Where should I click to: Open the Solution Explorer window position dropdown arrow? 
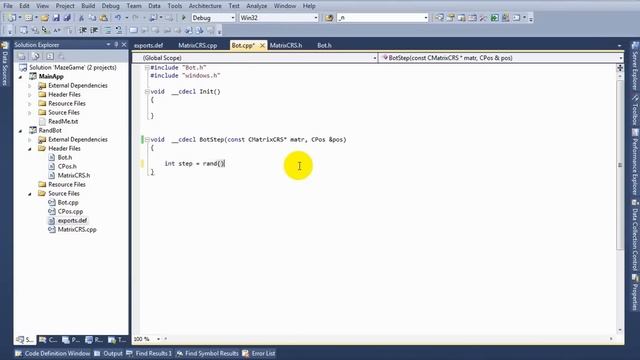[108, 44]
